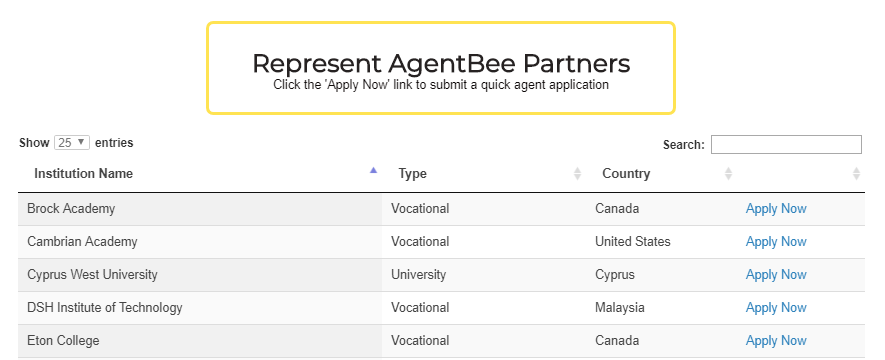
Task: Apply Now for Cyprus West University
Action: (776, 275)
